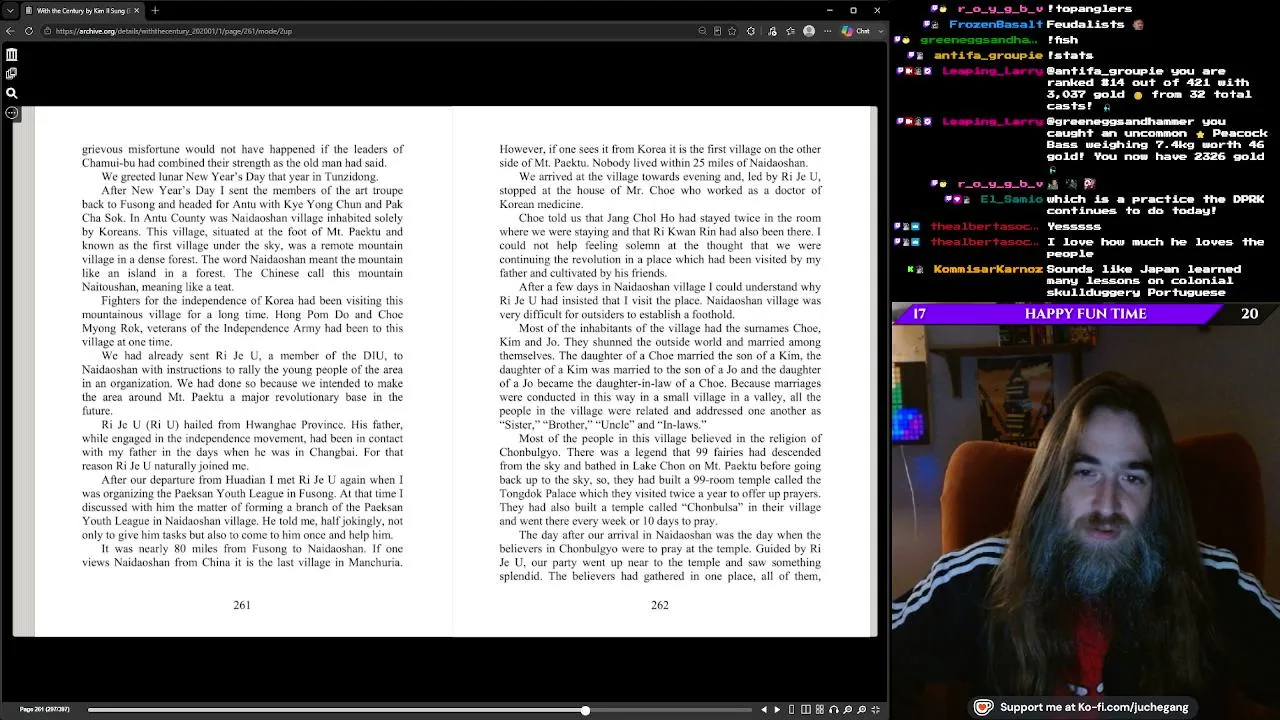Flip to the next page with the right arrow
Screen dimensions: 1280x720
click(777, 710)
